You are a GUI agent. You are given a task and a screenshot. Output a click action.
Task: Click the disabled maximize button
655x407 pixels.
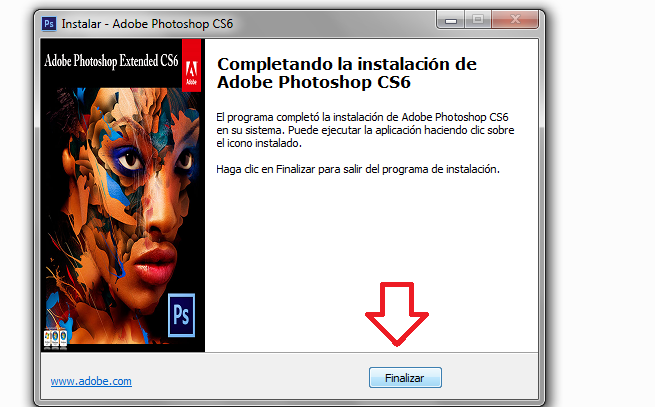(478, 20)
